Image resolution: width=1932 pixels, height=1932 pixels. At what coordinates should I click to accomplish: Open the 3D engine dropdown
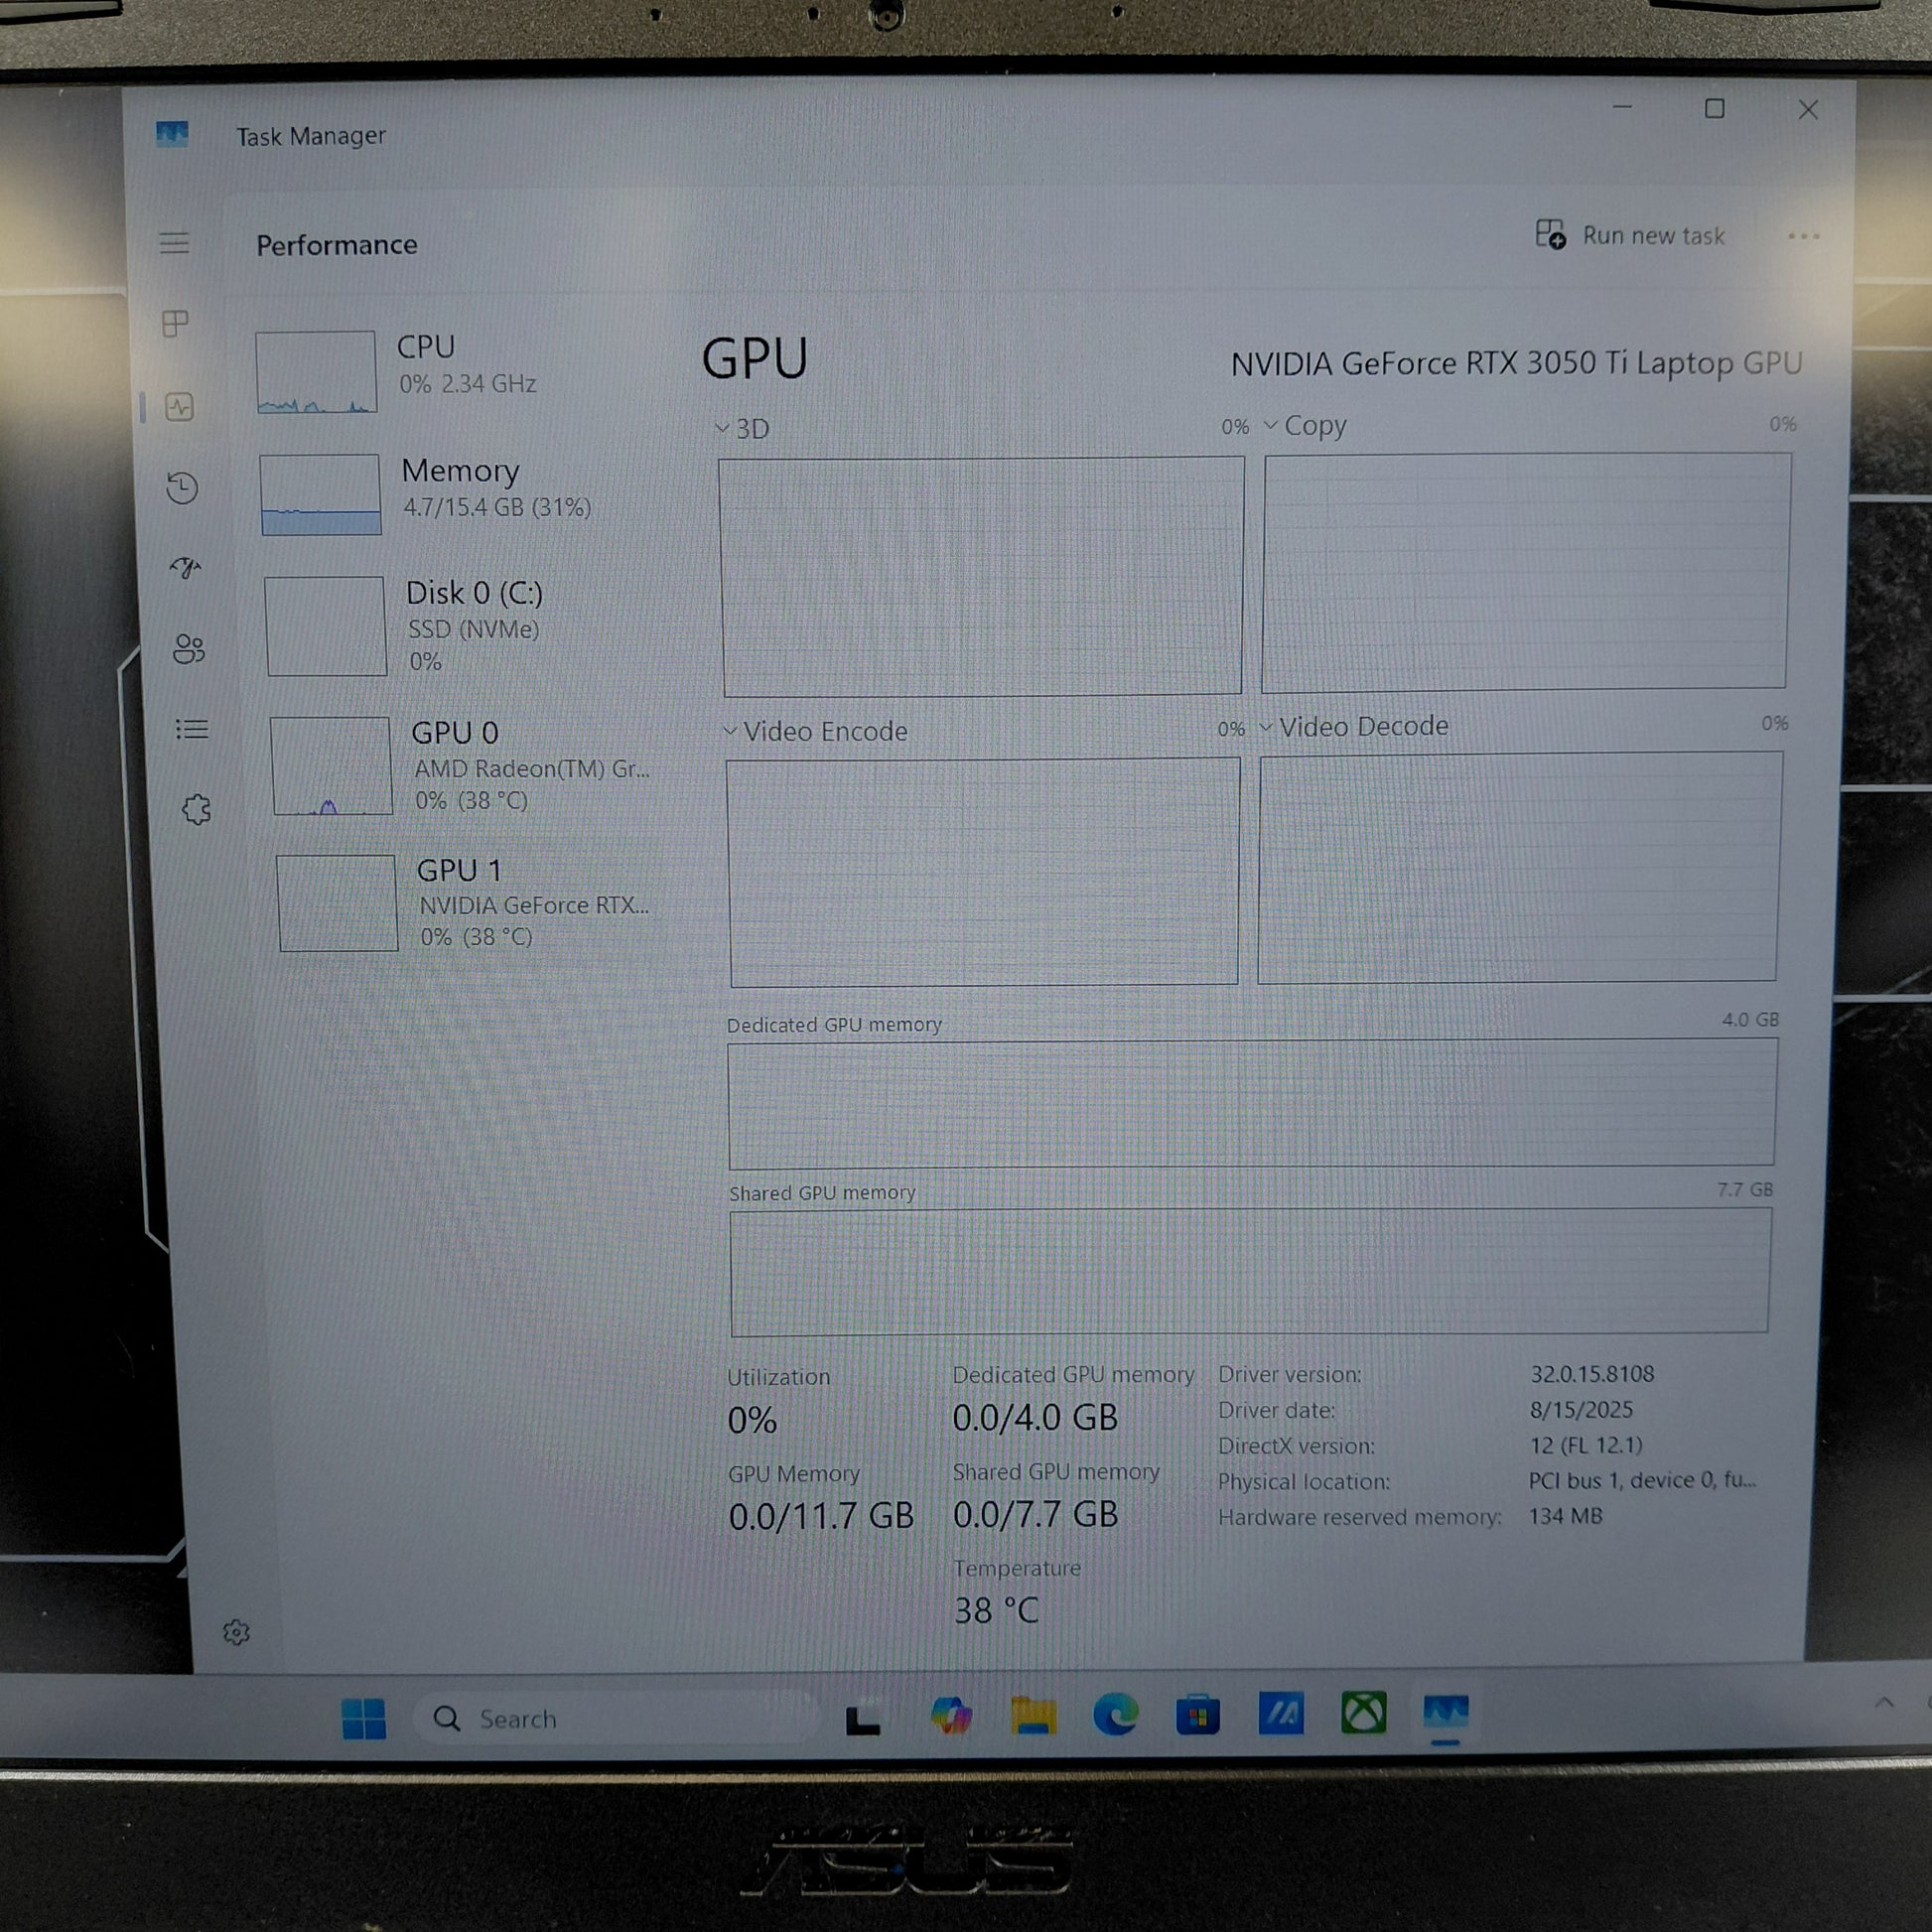click(743, 429)
